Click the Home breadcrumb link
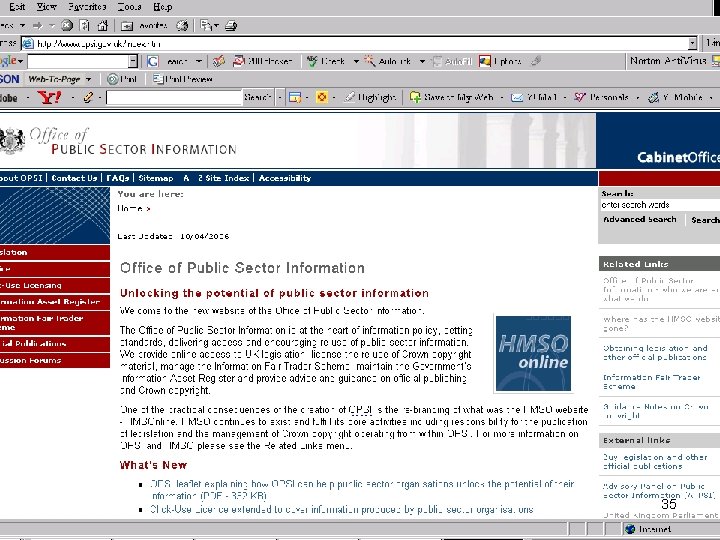 pyautogui.click(x=130, y=208)
